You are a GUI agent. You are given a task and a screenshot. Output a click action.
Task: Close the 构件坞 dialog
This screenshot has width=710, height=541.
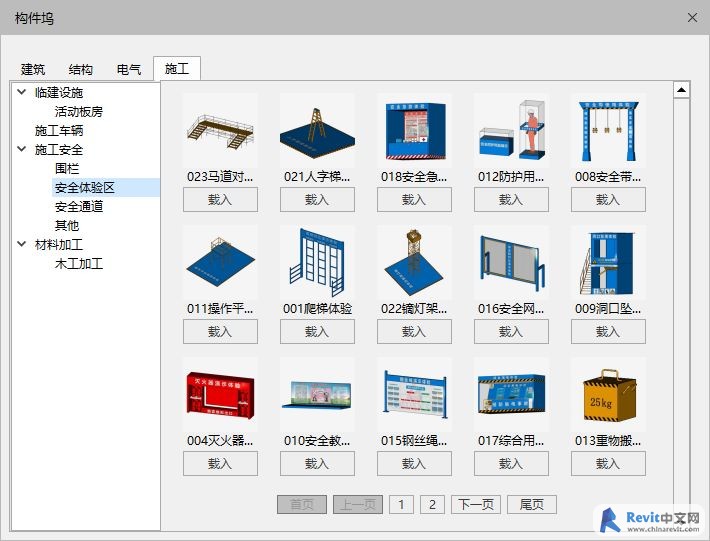[692, 18]
